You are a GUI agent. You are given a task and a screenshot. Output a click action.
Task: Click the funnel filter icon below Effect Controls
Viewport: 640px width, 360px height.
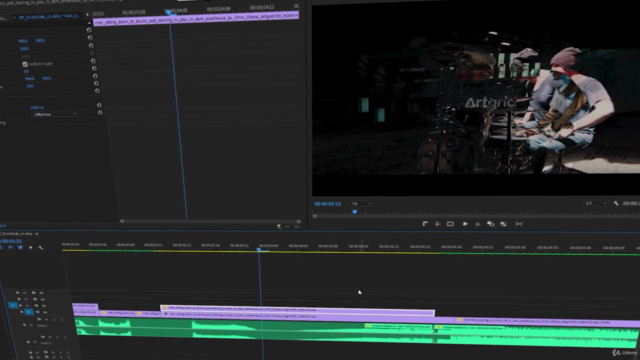coord(279,227)
